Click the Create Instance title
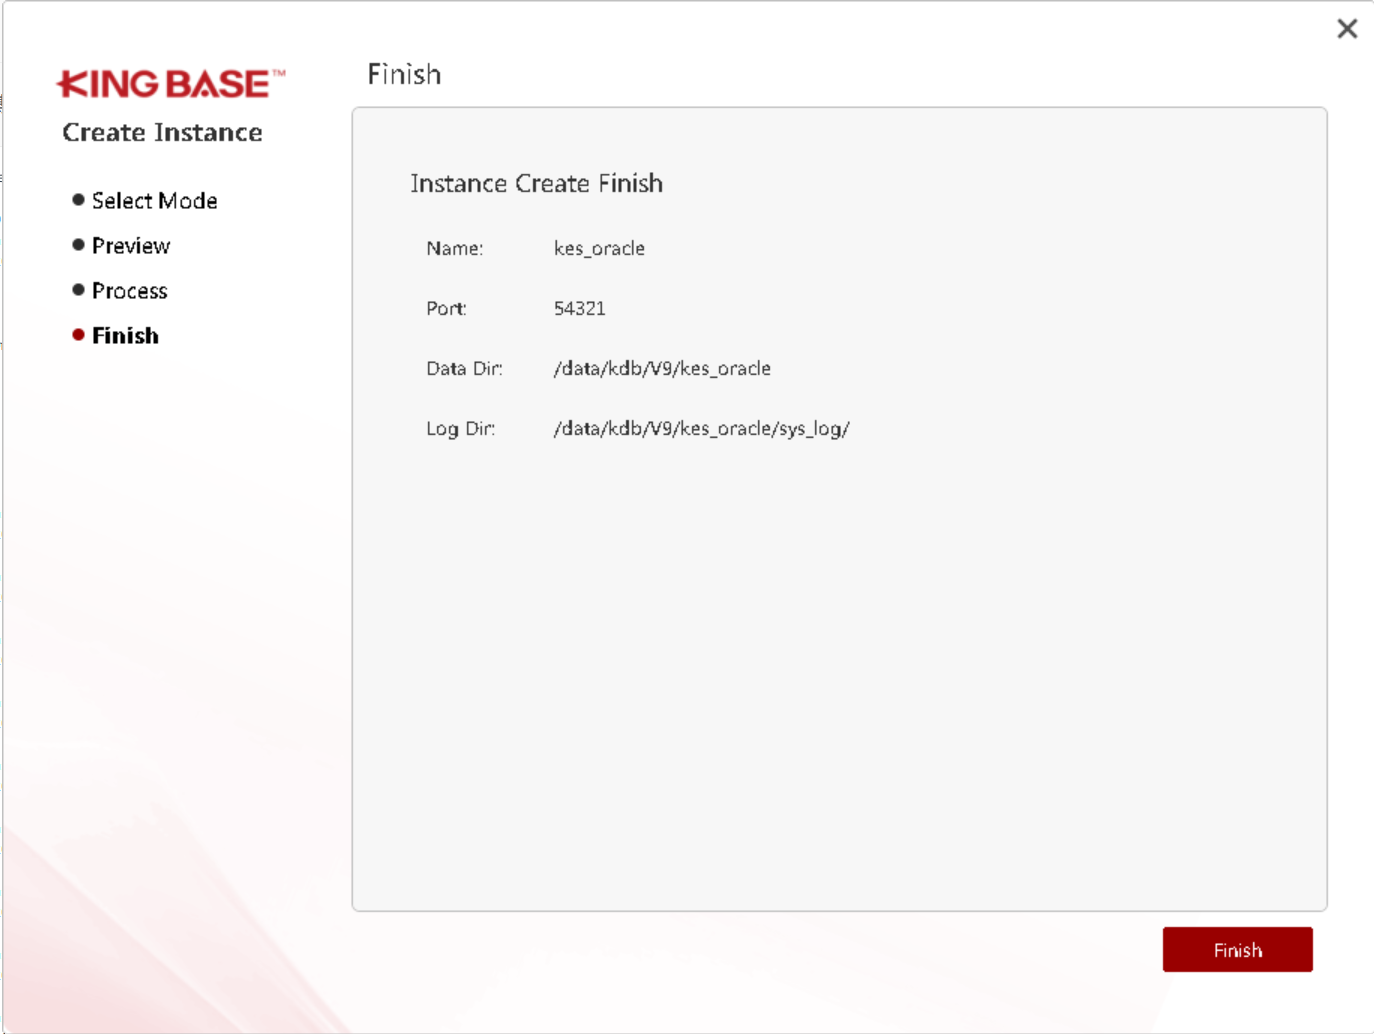The image size is (1374, 1034). [x=162, y=132]
